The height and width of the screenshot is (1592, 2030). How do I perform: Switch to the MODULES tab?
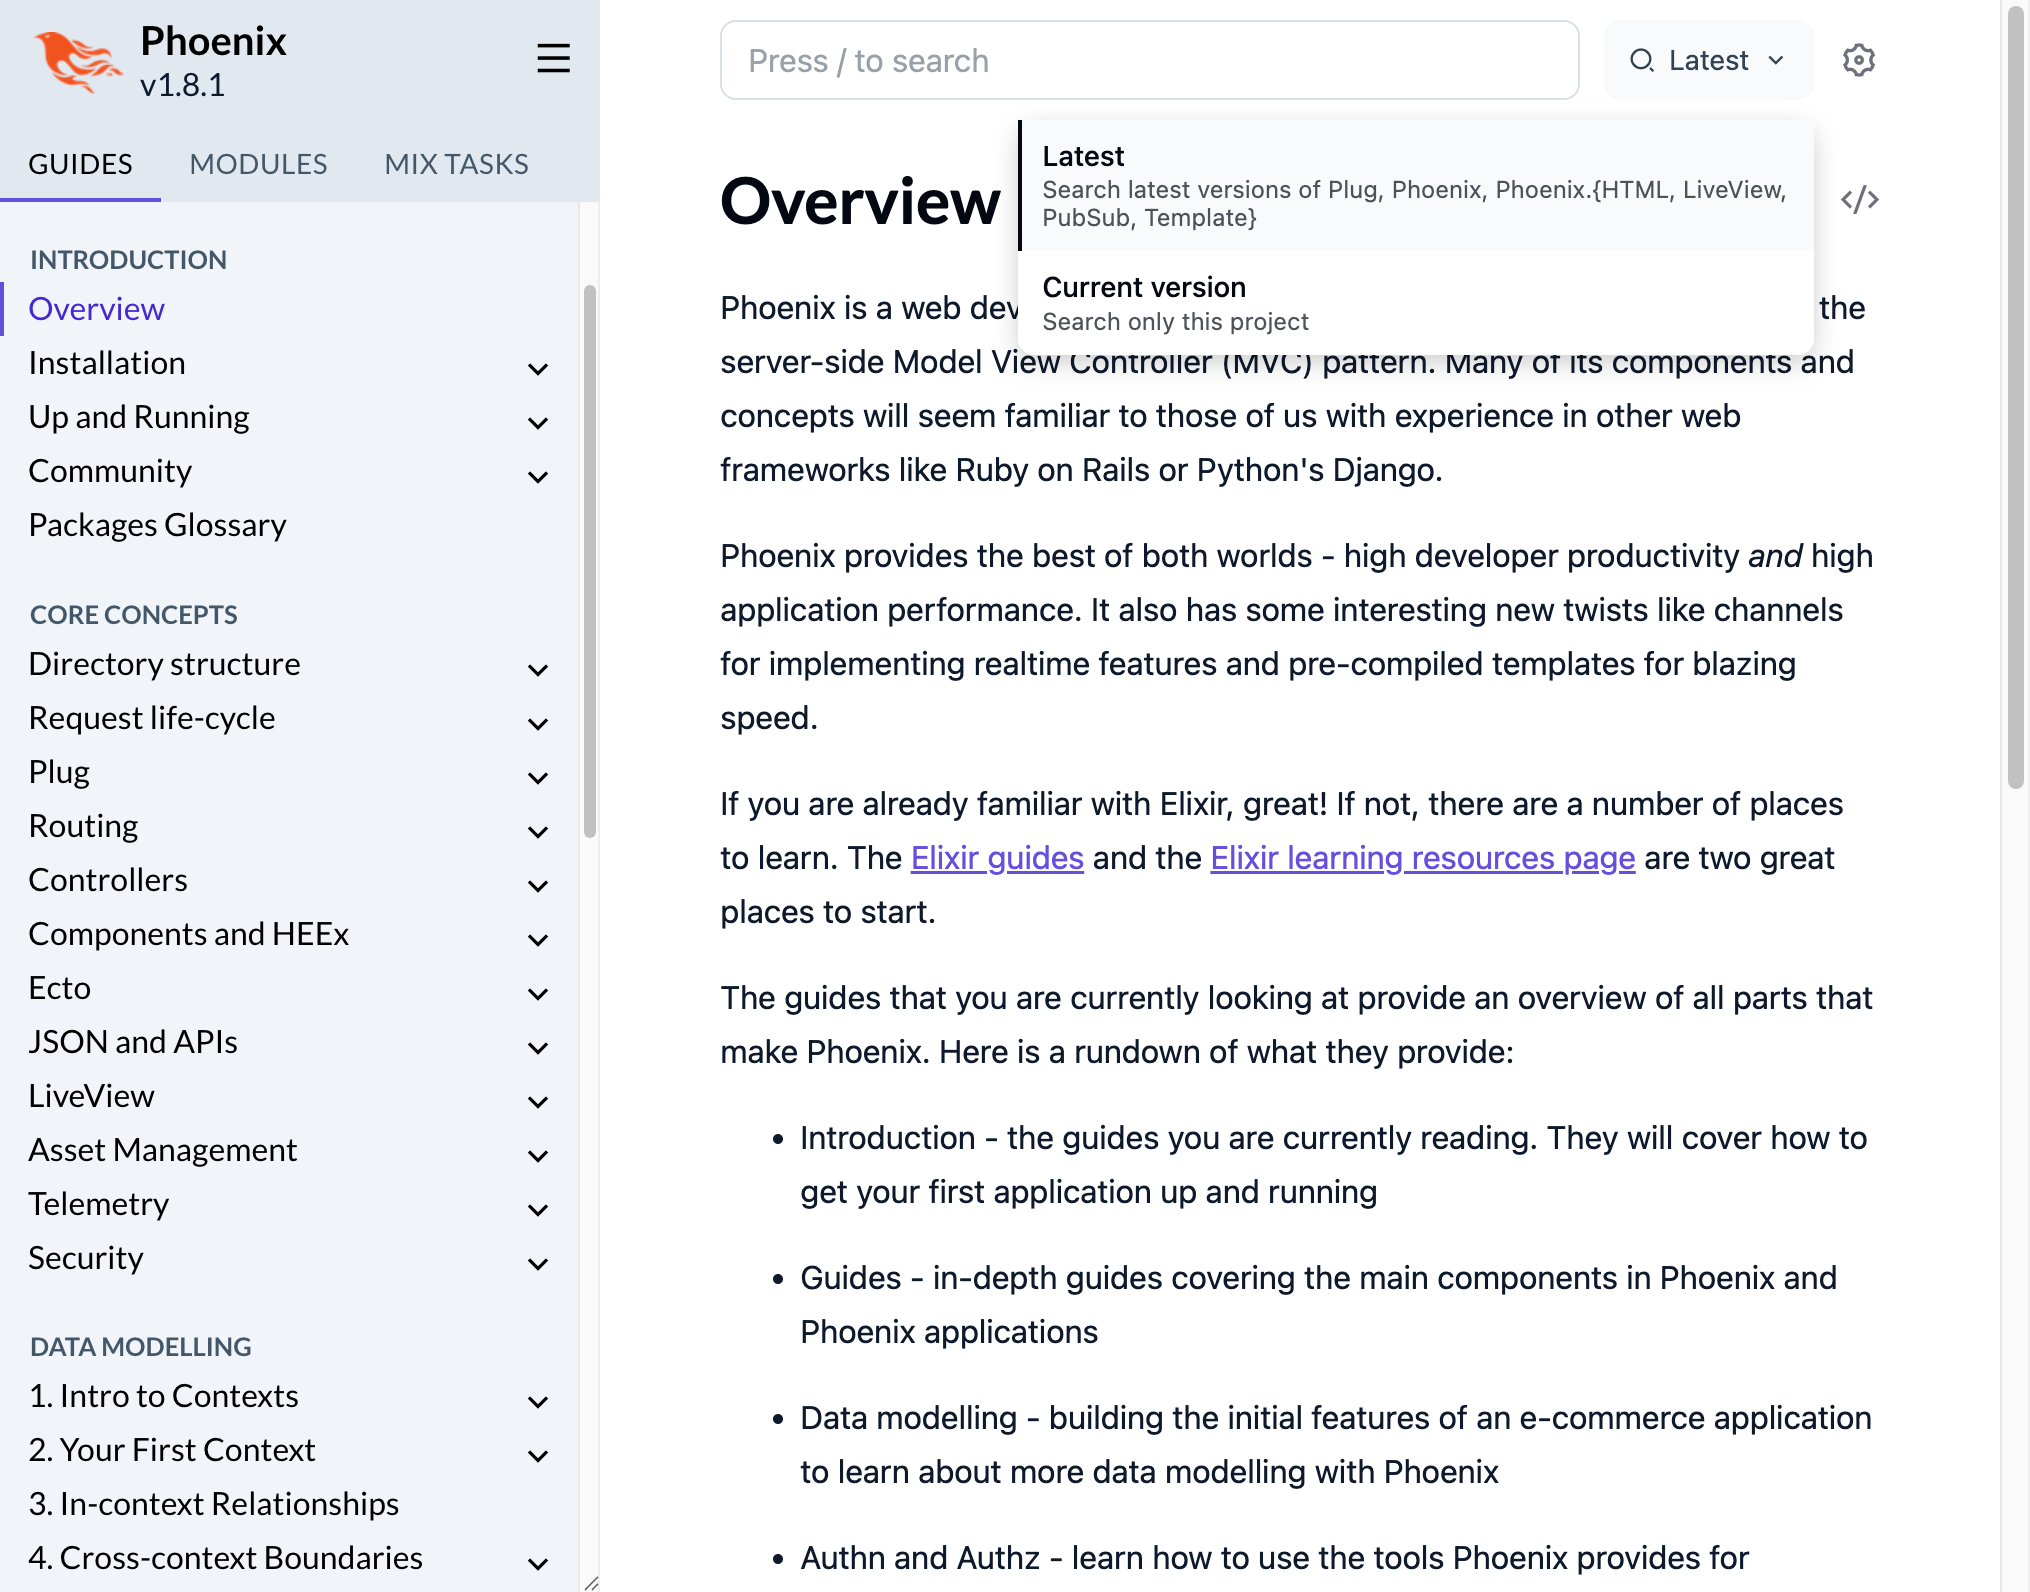pyautogui.click(x=258, y=163)
